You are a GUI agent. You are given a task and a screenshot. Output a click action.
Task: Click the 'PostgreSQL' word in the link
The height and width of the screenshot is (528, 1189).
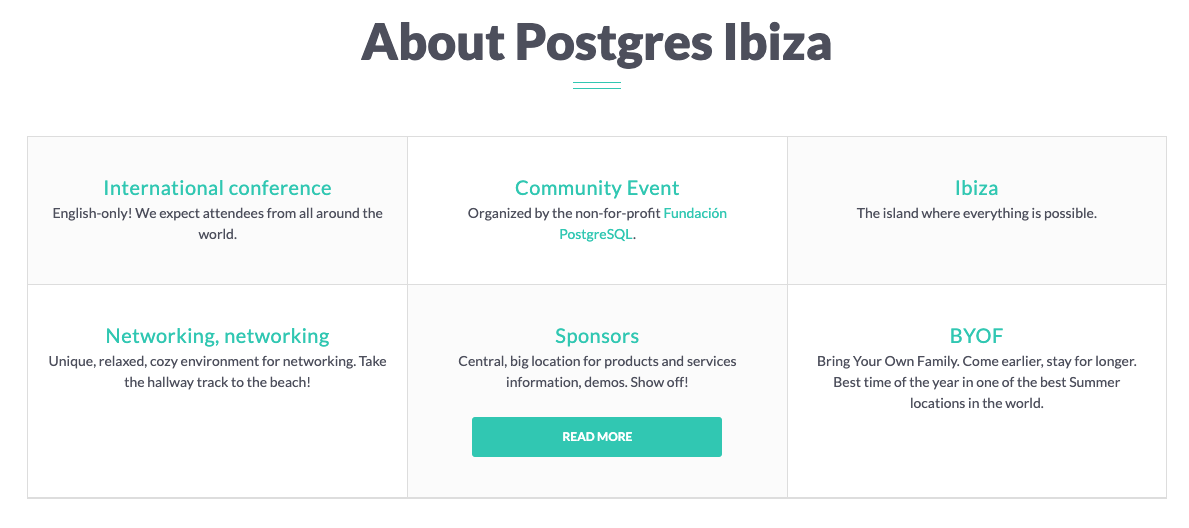(595, 234)
